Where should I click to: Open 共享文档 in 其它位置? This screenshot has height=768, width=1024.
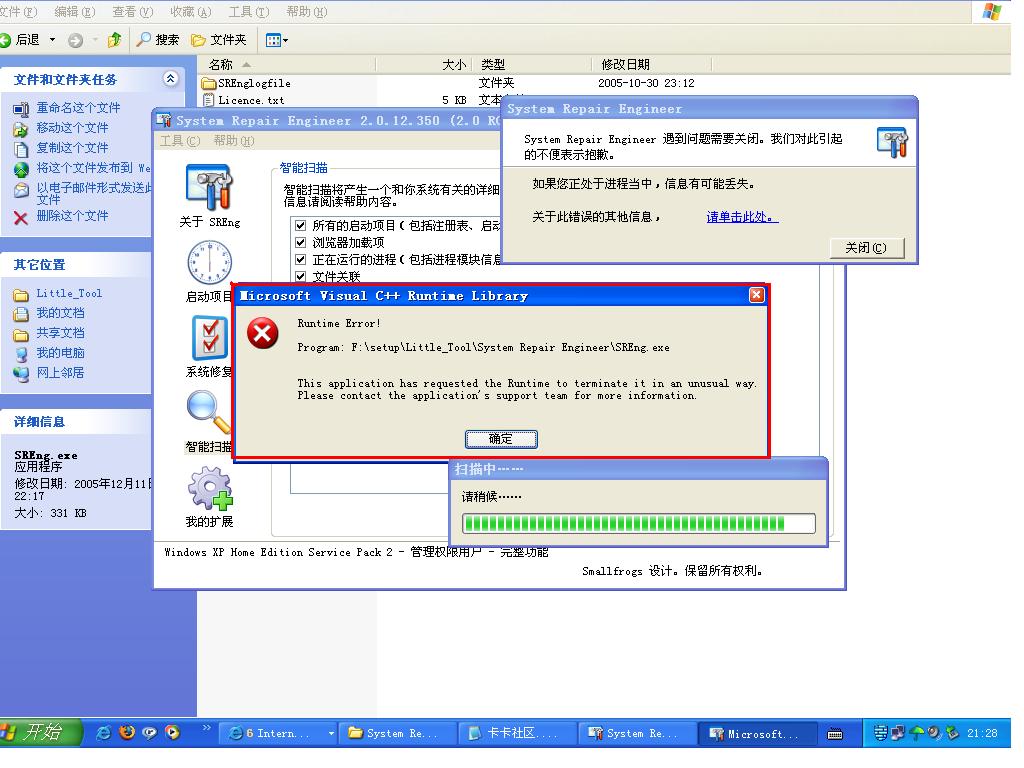click(60, 334)
